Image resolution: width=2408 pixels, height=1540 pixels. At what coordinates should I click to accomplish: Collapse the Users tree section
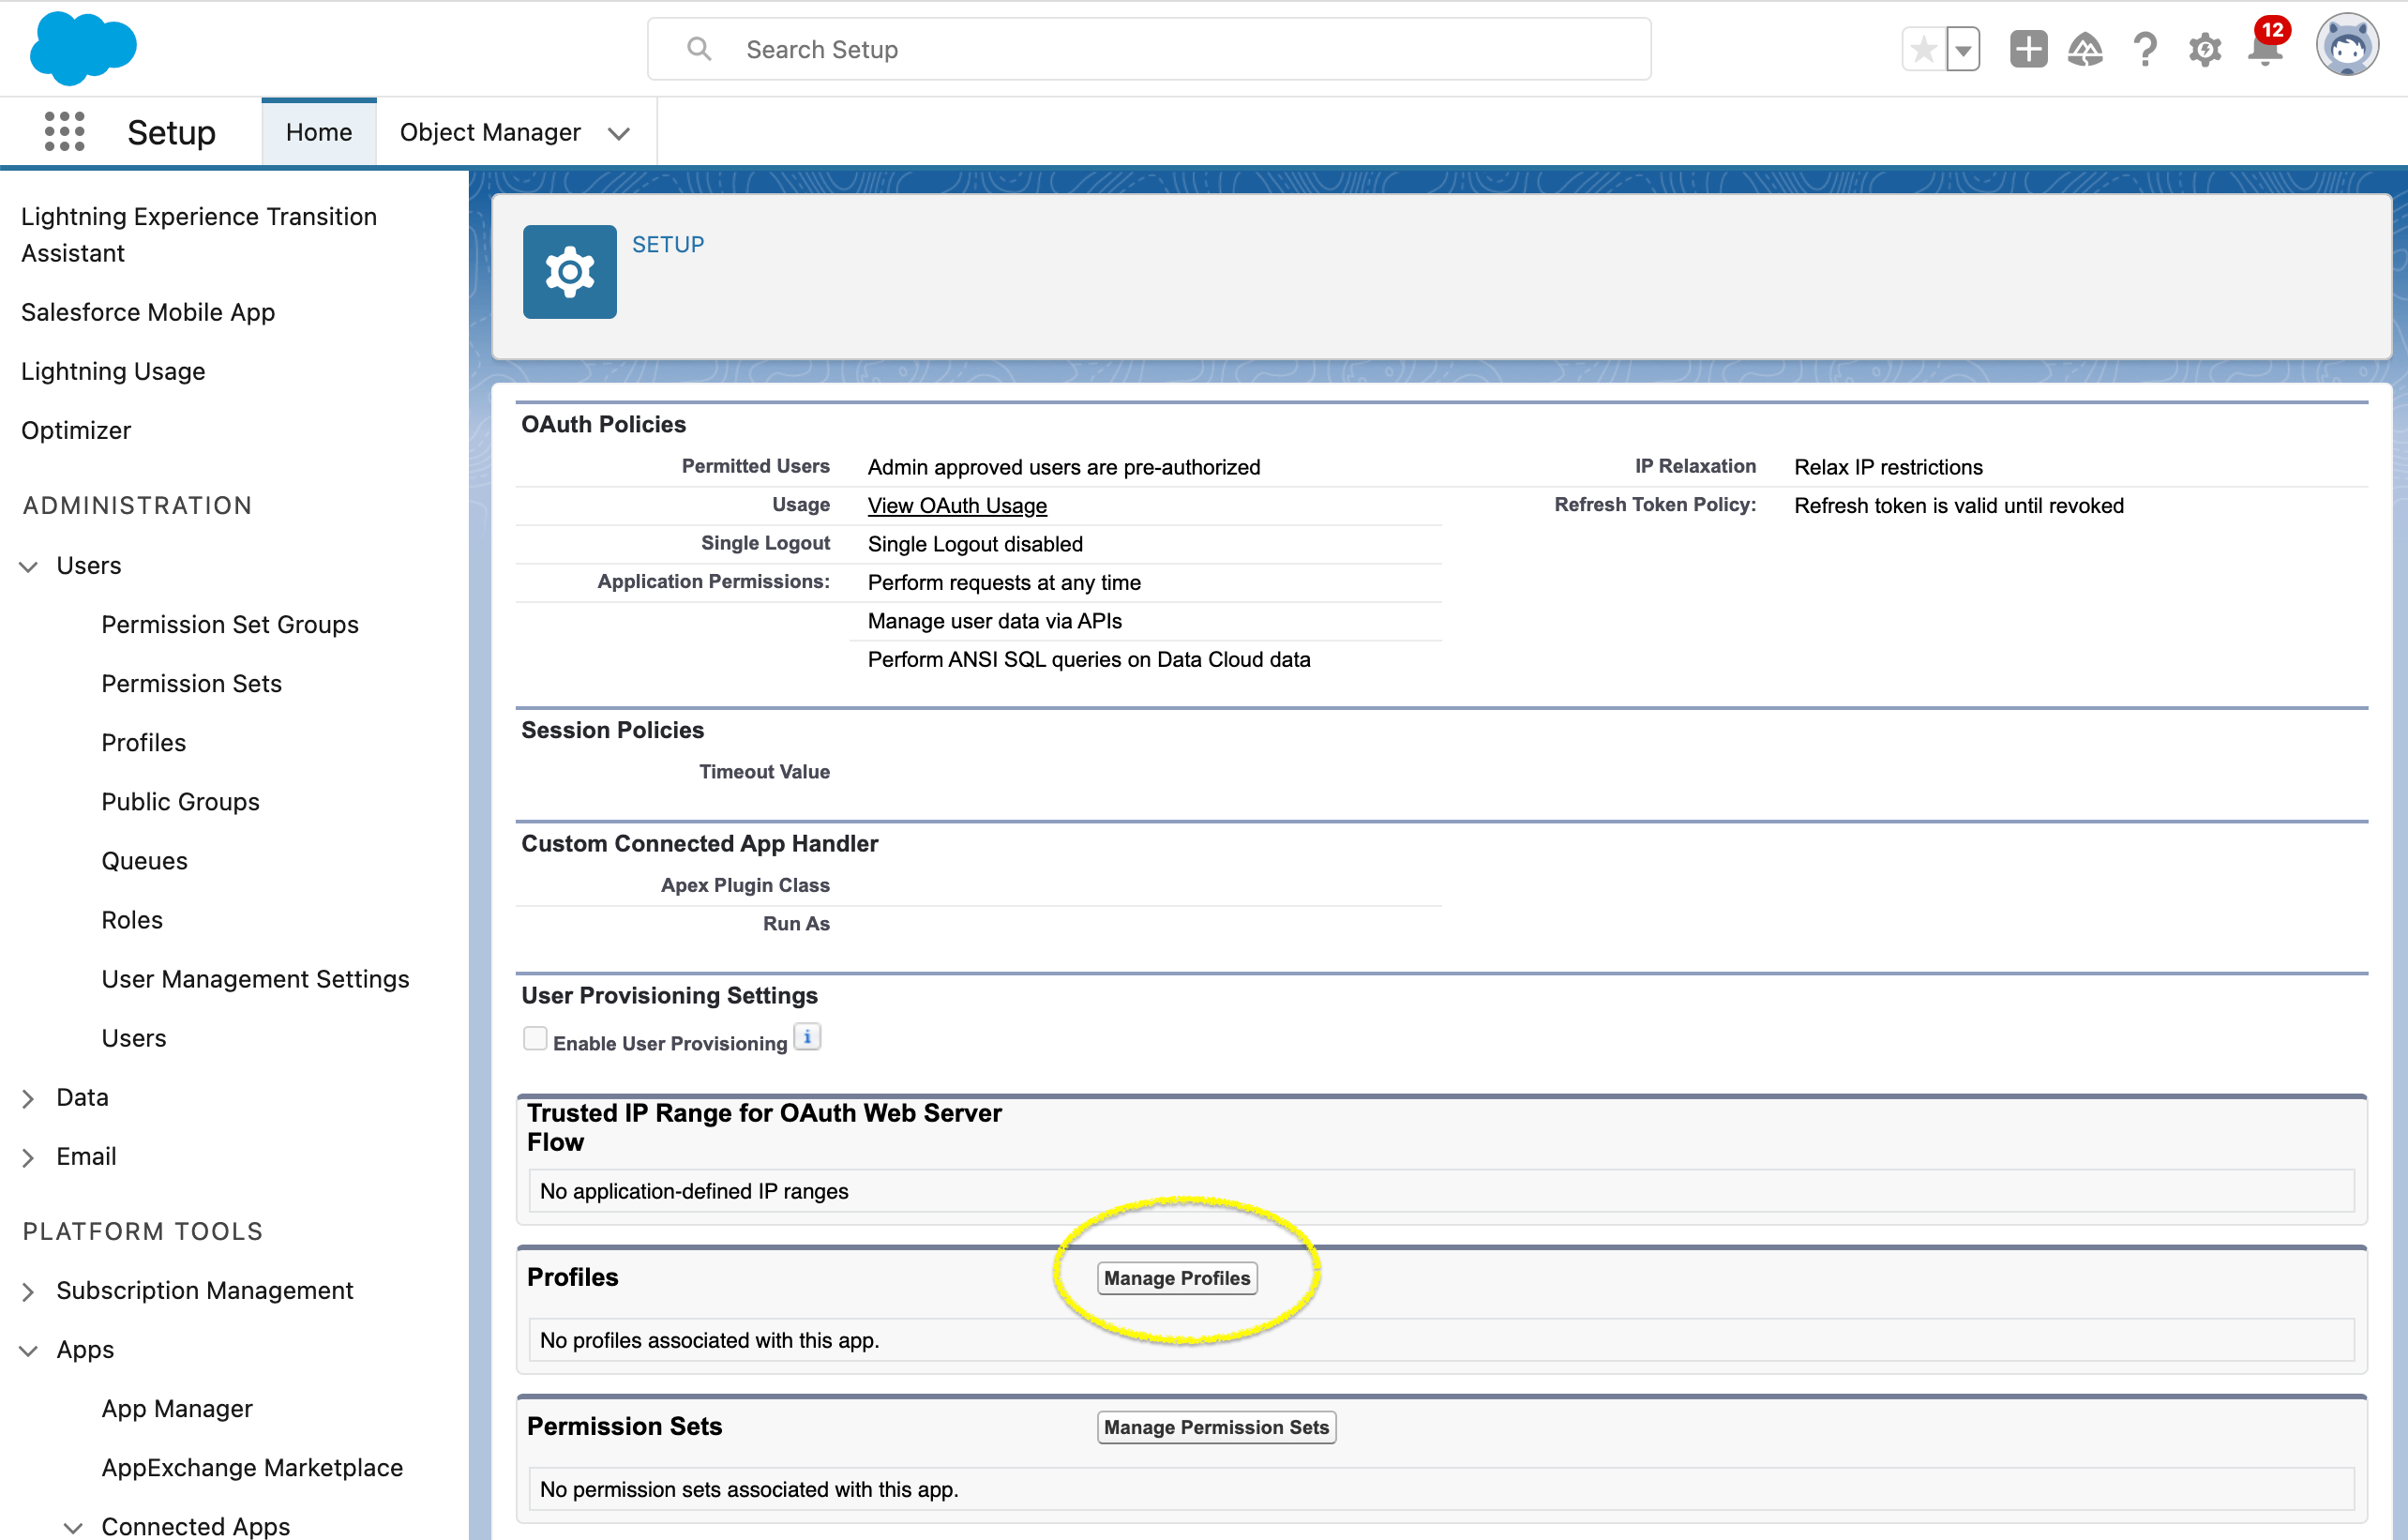(29, 567)
